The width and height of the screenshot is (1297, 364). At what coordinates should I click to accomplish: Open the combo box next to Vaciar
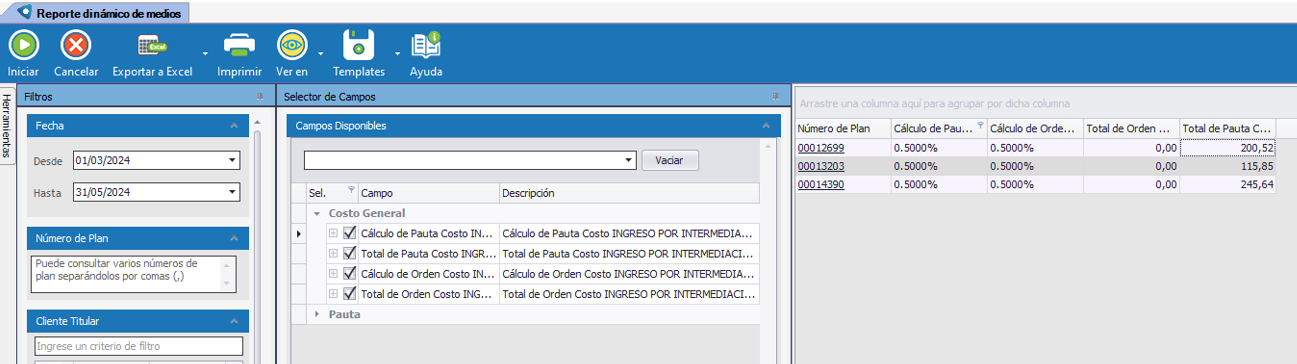(x=629, y=160)
